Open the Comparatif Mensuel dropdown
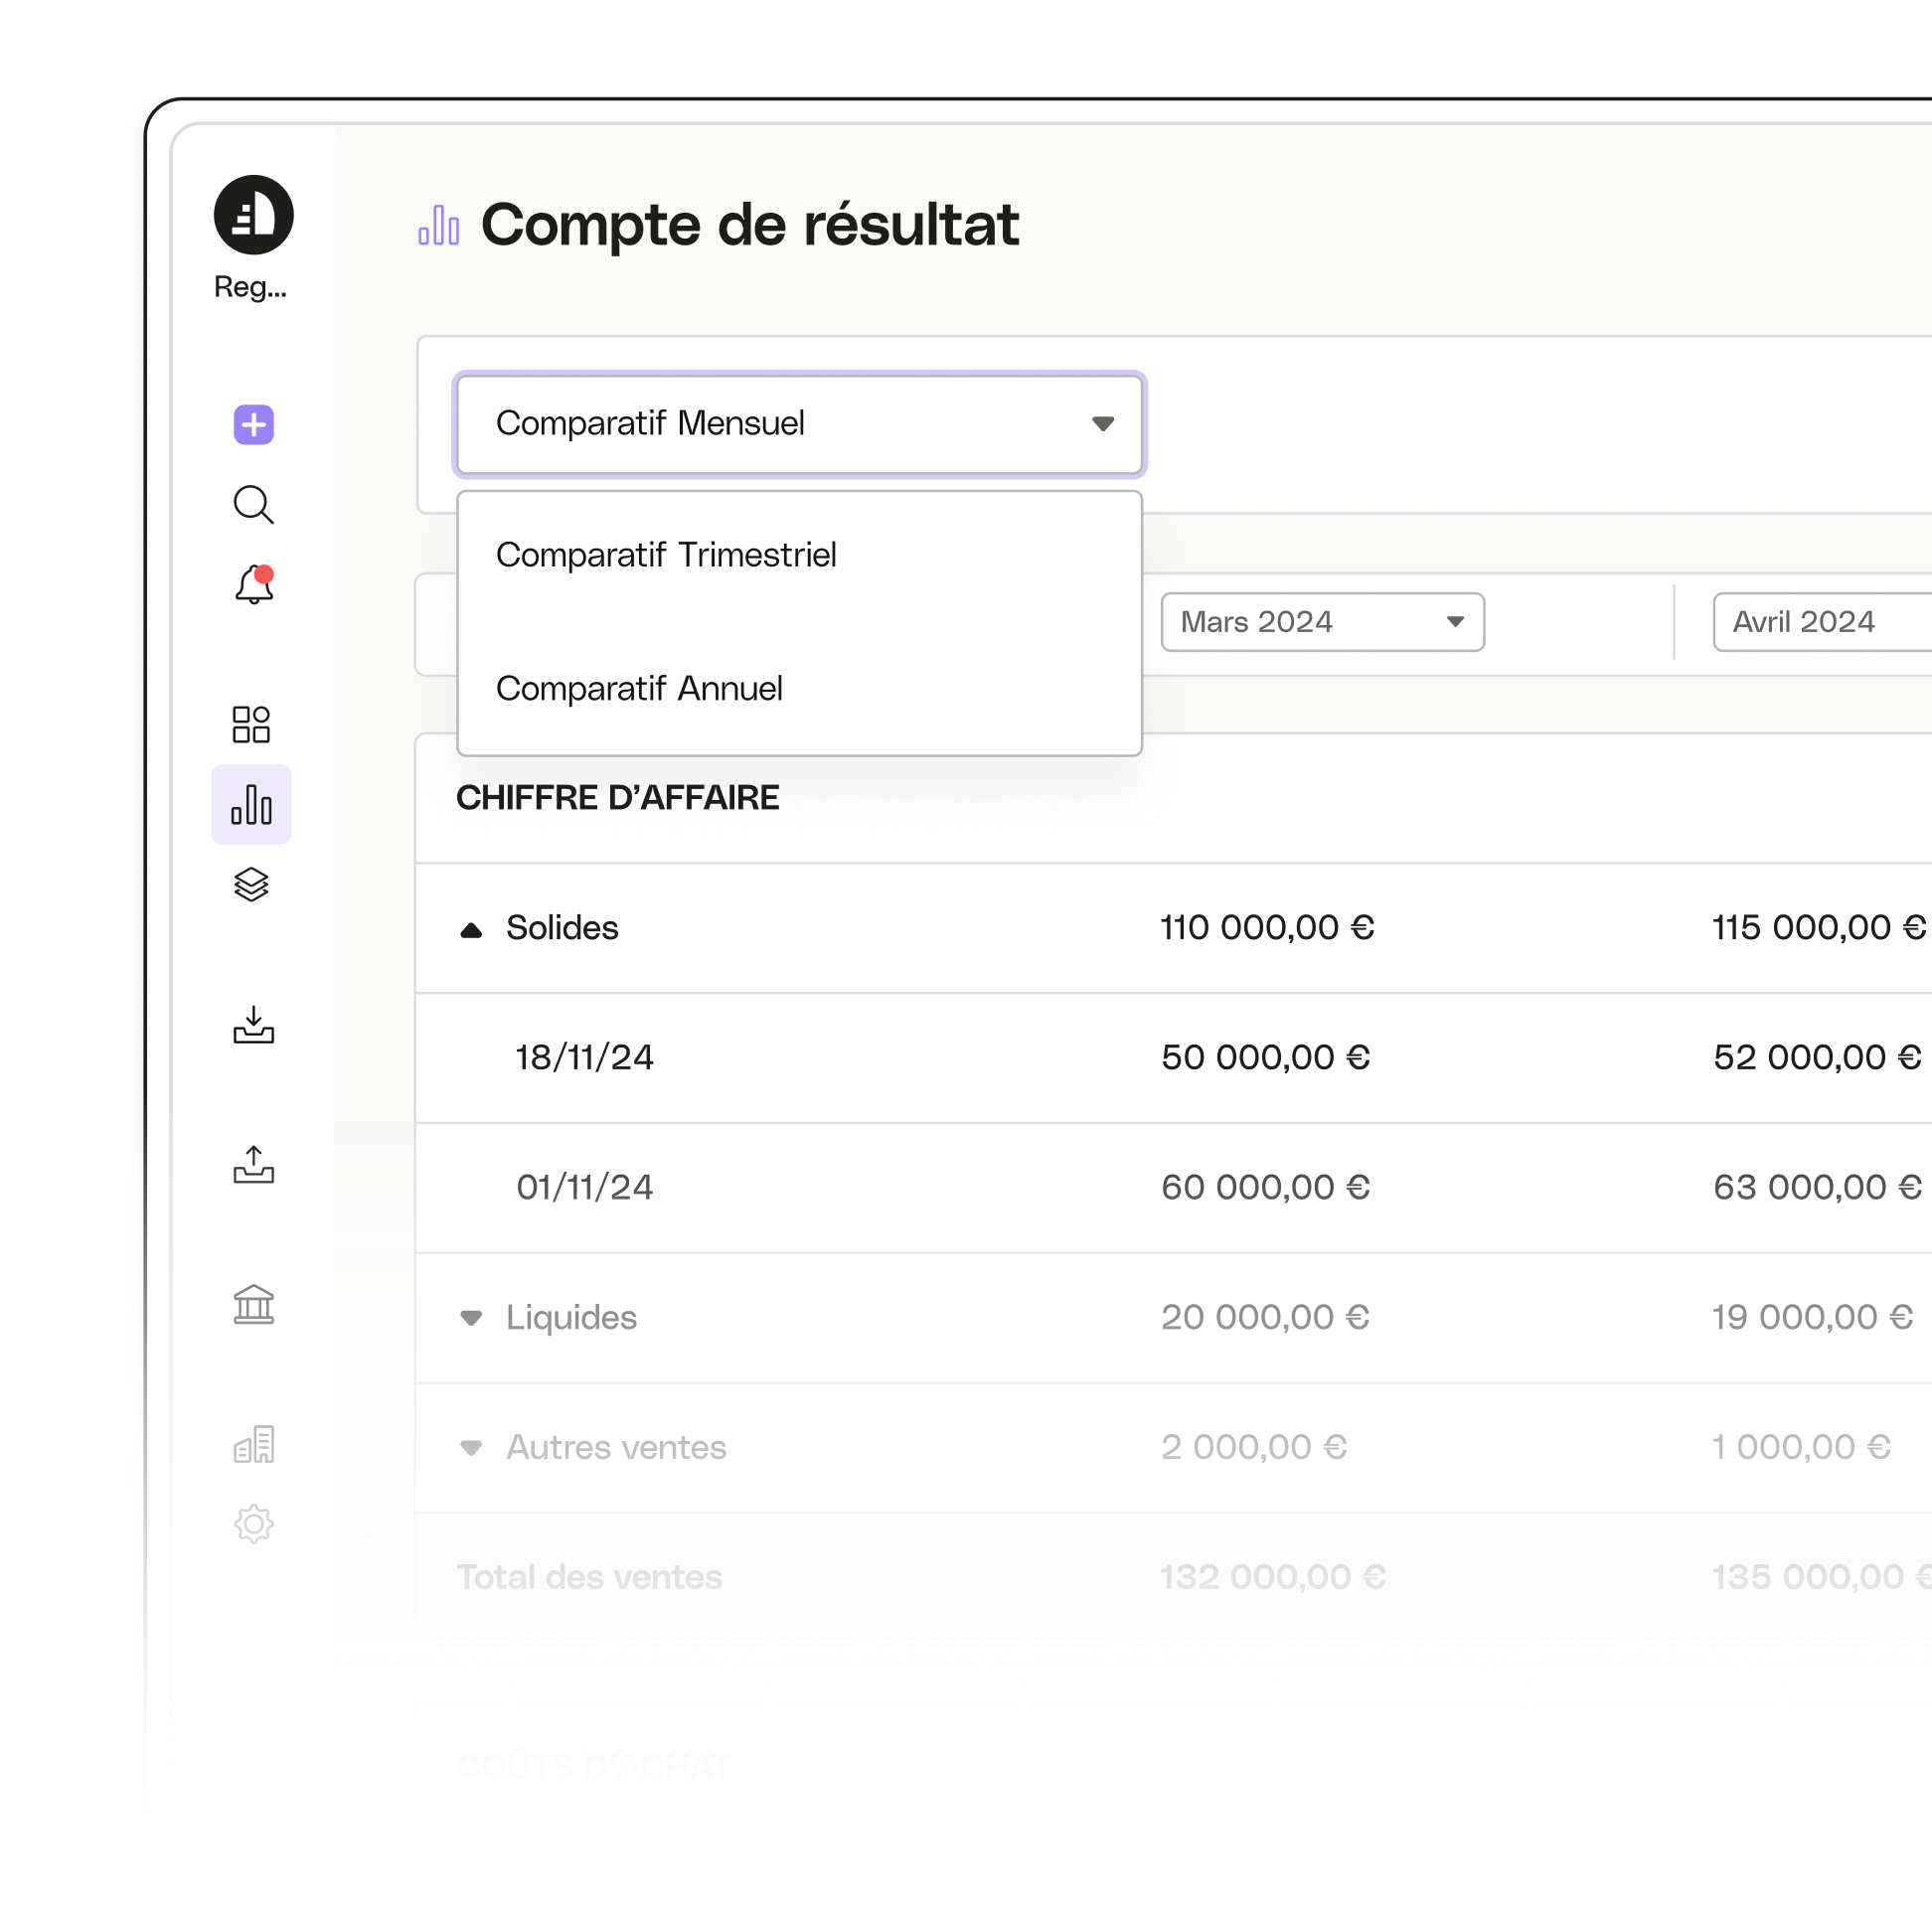This screenshot has width=1932, height=1932. pyautogui.click(x=798, y=421)
